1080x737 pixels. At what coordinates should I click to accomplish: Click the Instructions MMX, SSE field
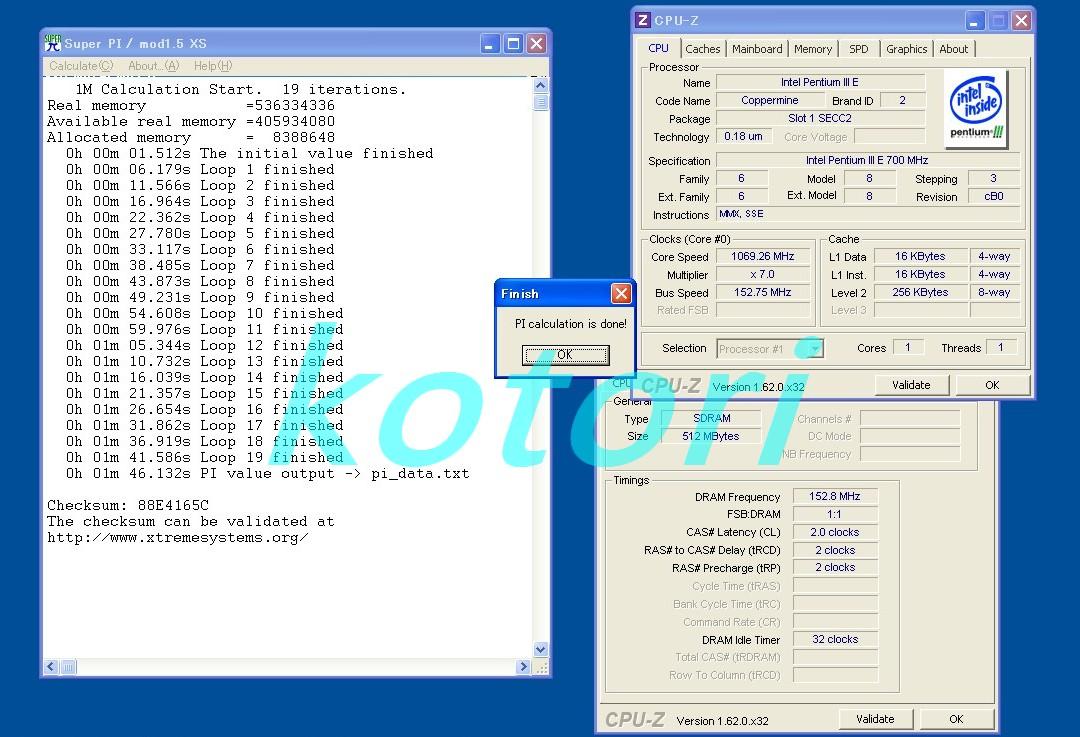[x=868, y=214]
